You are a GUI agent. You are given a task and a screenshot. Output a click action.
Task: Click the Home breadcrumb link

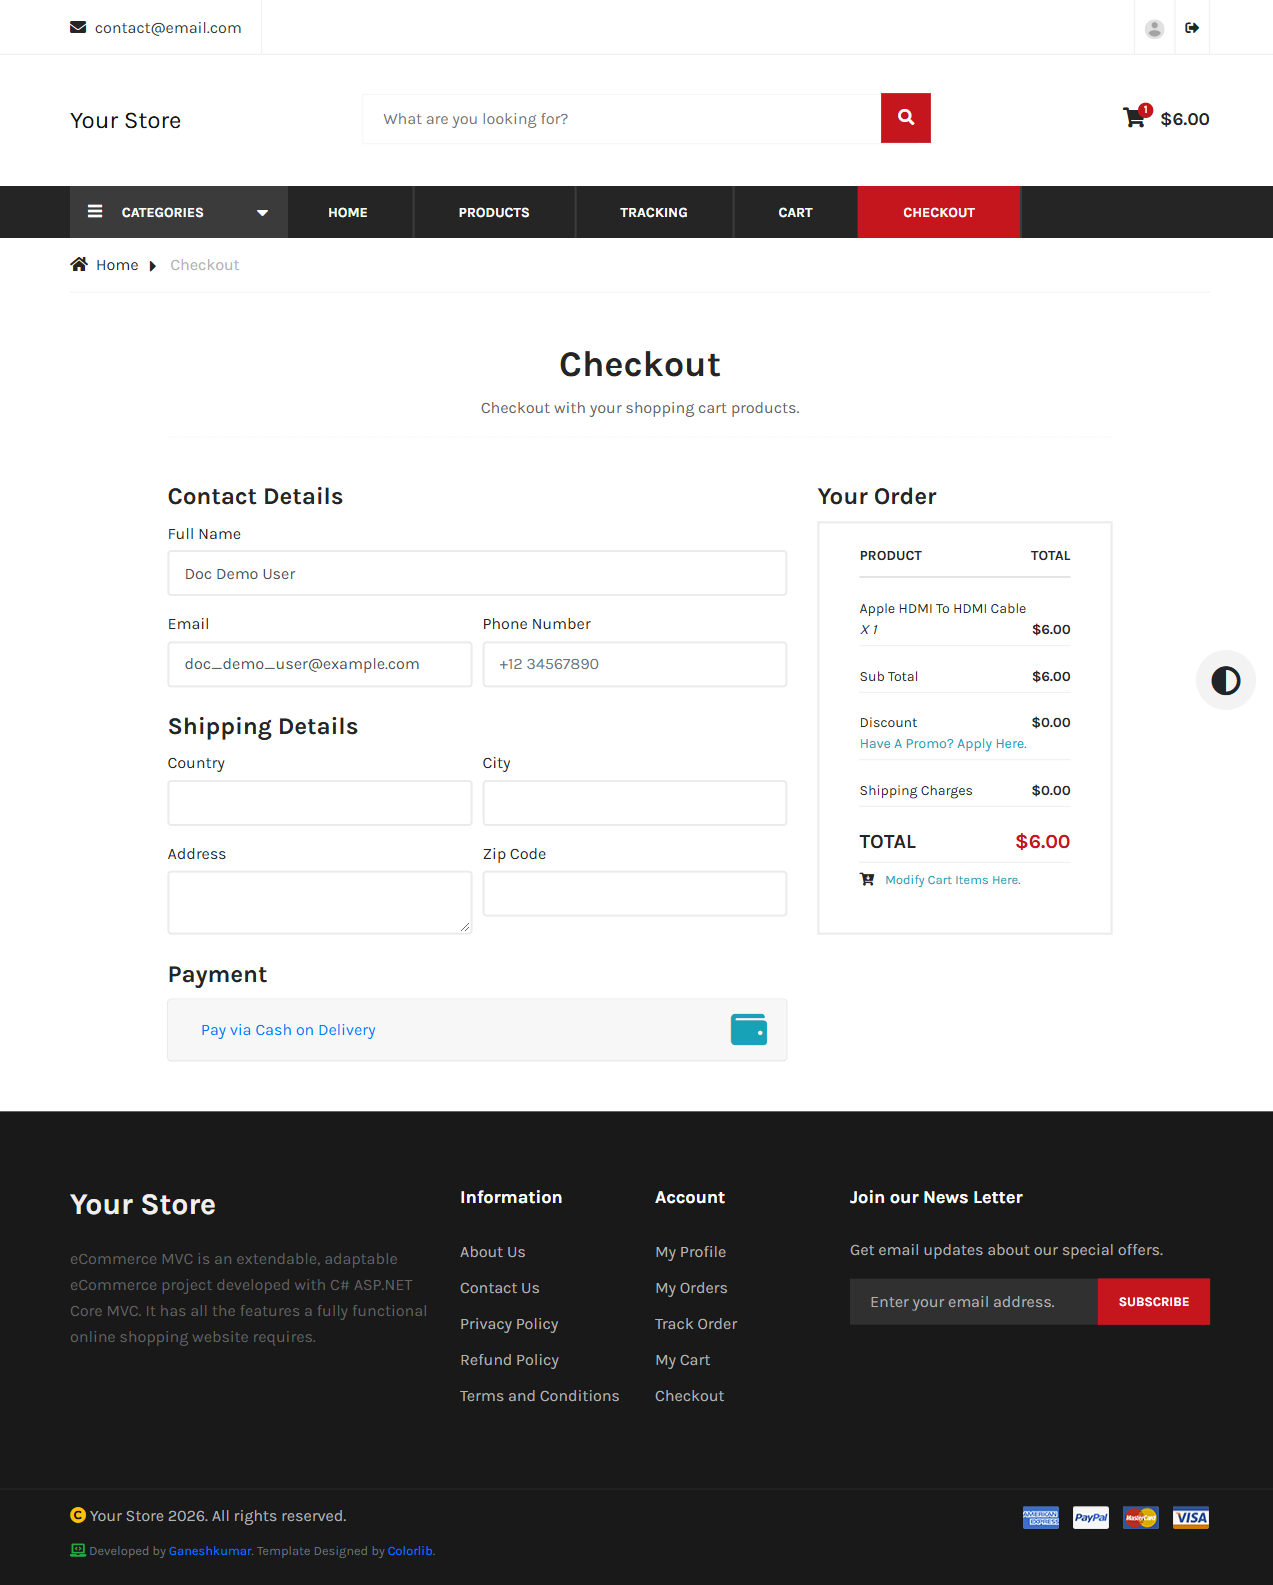click(117, 265)
